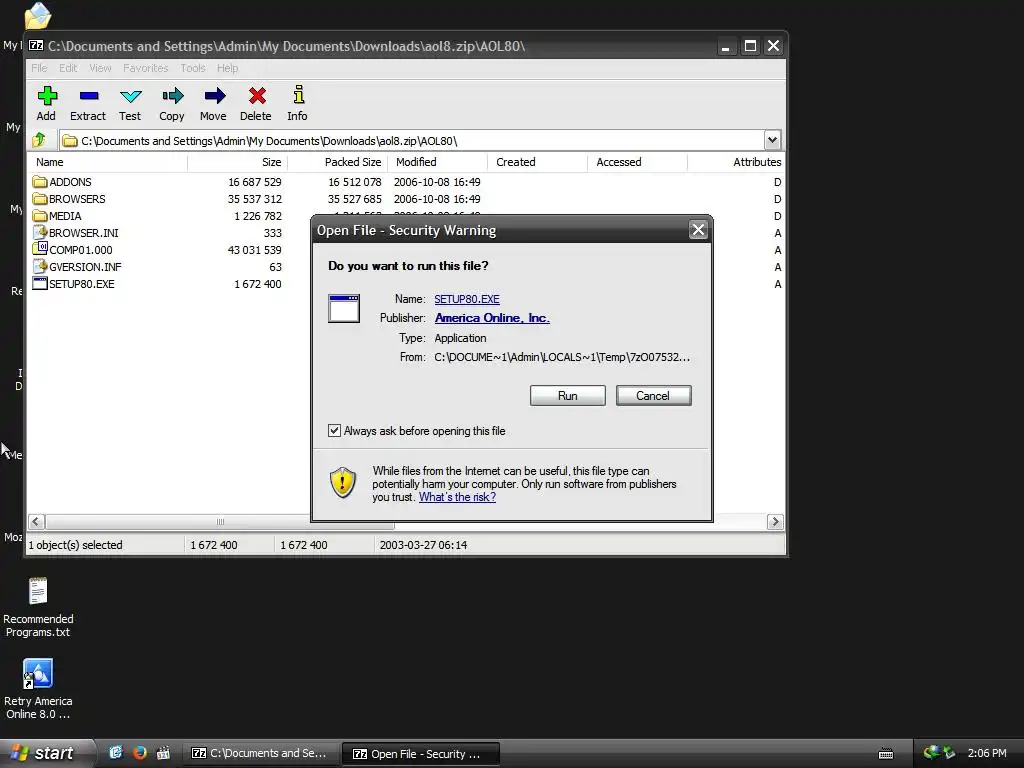Open the Favorites menu
This screenshot has height=768, width=1024.
click(x=146, y=68)
